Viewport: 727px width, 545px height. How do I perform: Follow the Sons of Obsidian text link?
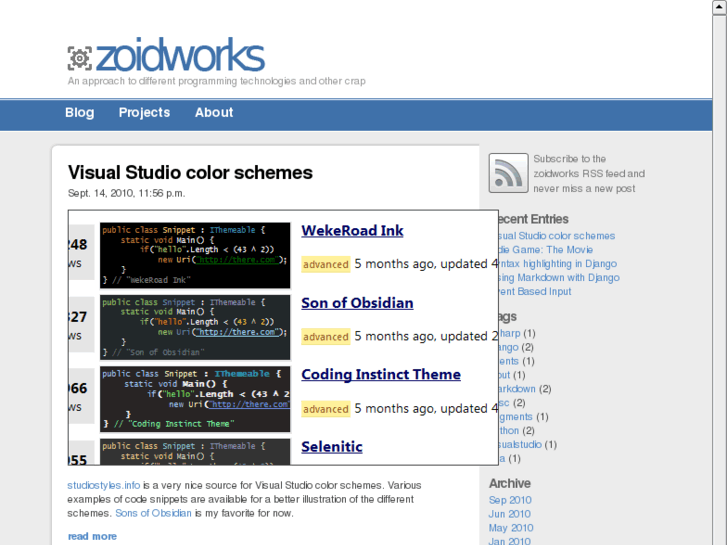tap(153, 513)
